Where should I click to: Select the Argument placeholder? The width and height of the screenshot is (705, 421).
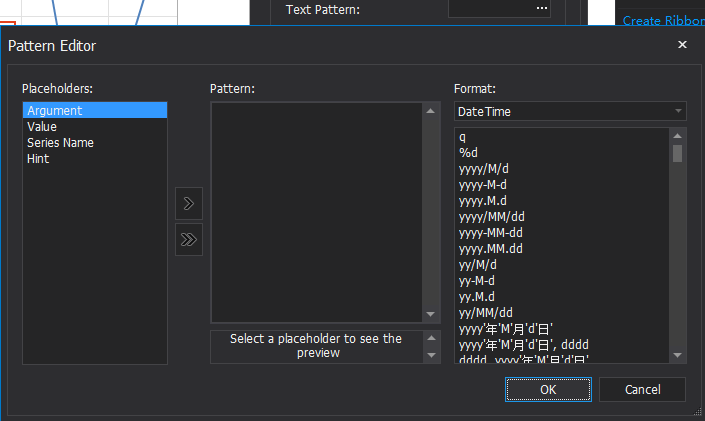tap(94, 111)
